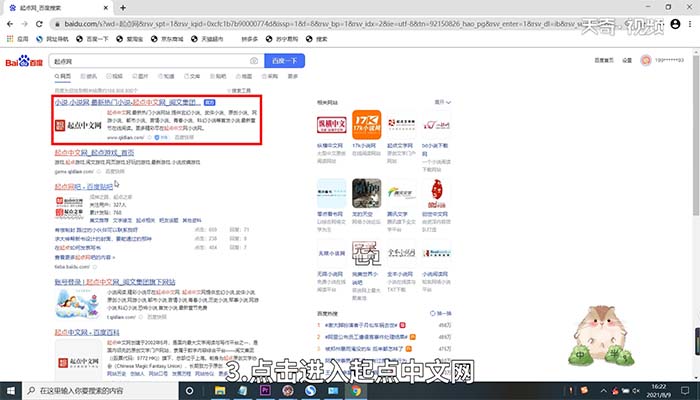
Task: Open the Chrome icon in the taskbar
Action: point(355,390)
